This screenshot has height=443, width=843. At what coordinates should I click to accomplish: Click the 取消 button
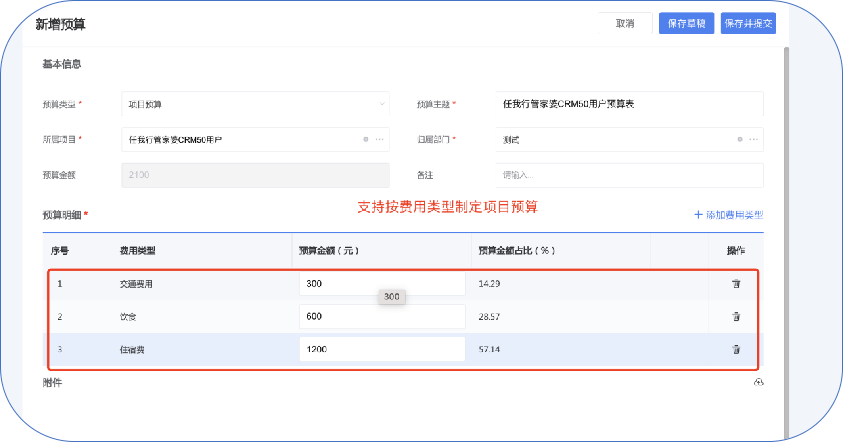click(x=626, y=23)
